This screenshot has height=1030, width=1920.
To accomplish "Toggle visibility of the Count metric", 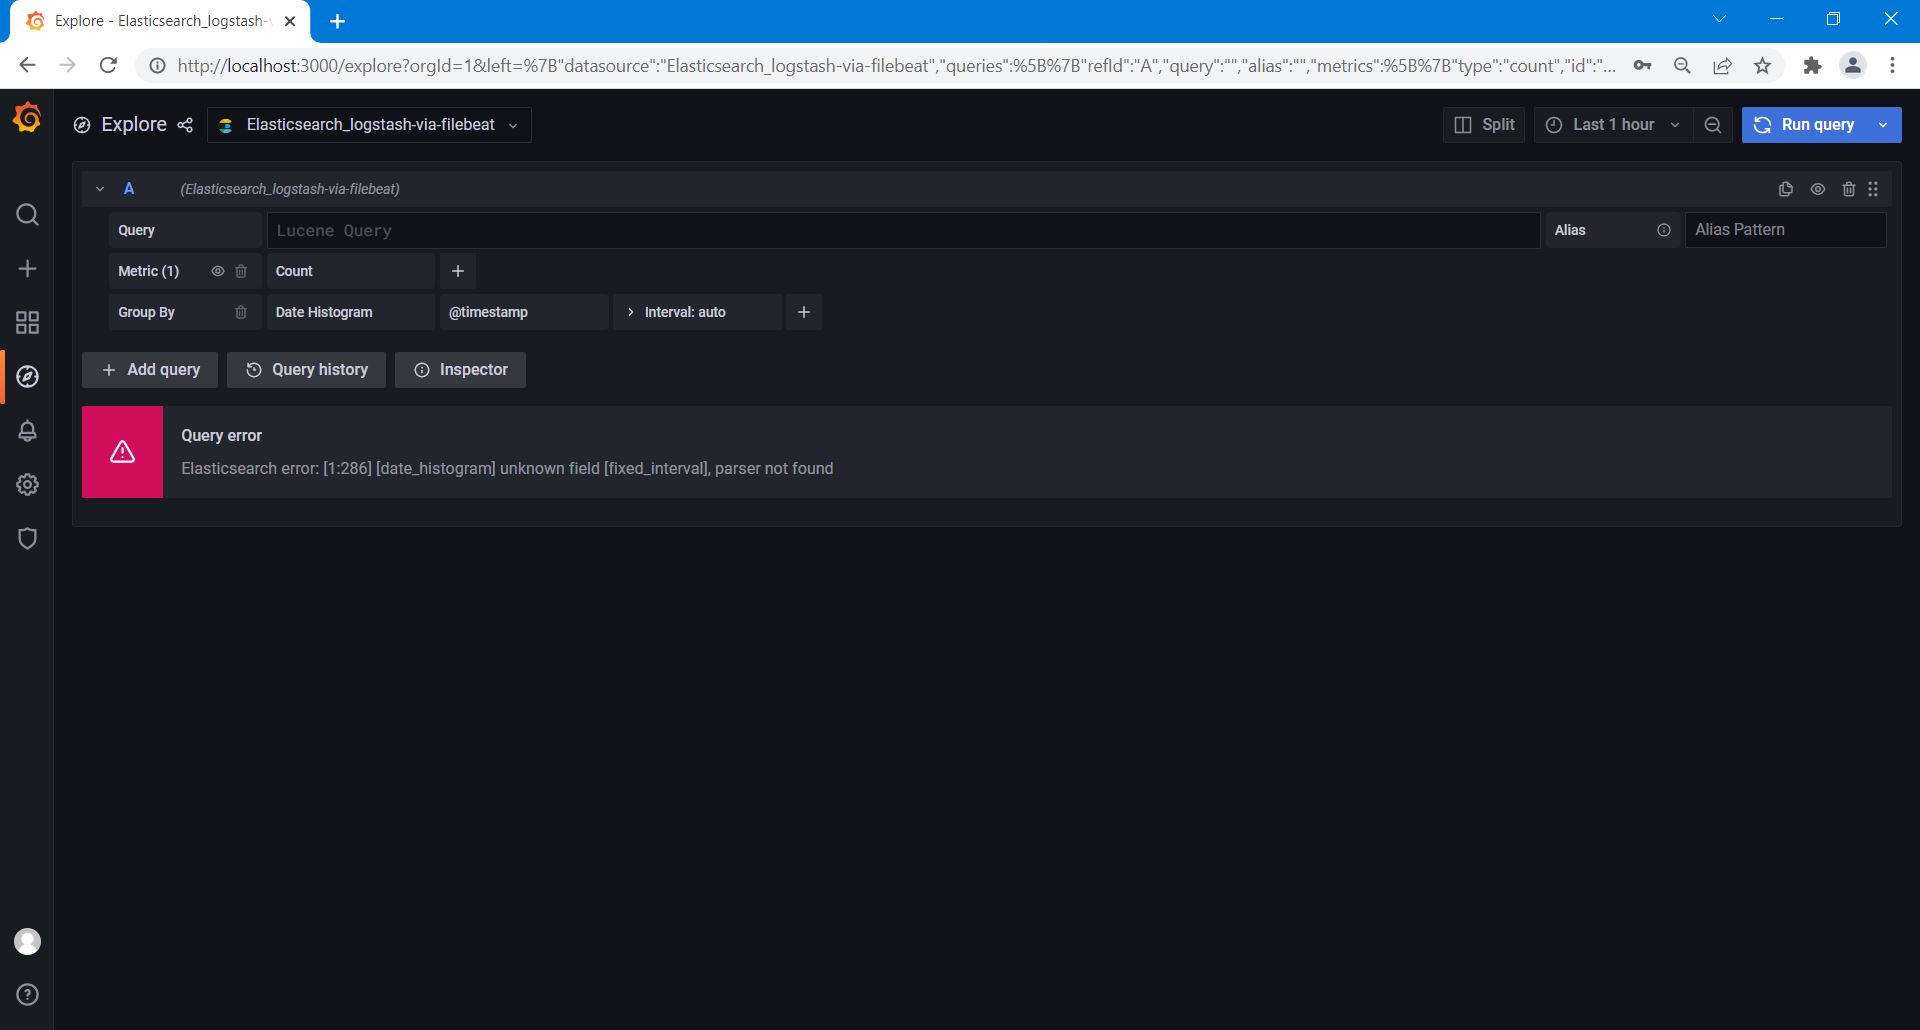I will [218, 271].
